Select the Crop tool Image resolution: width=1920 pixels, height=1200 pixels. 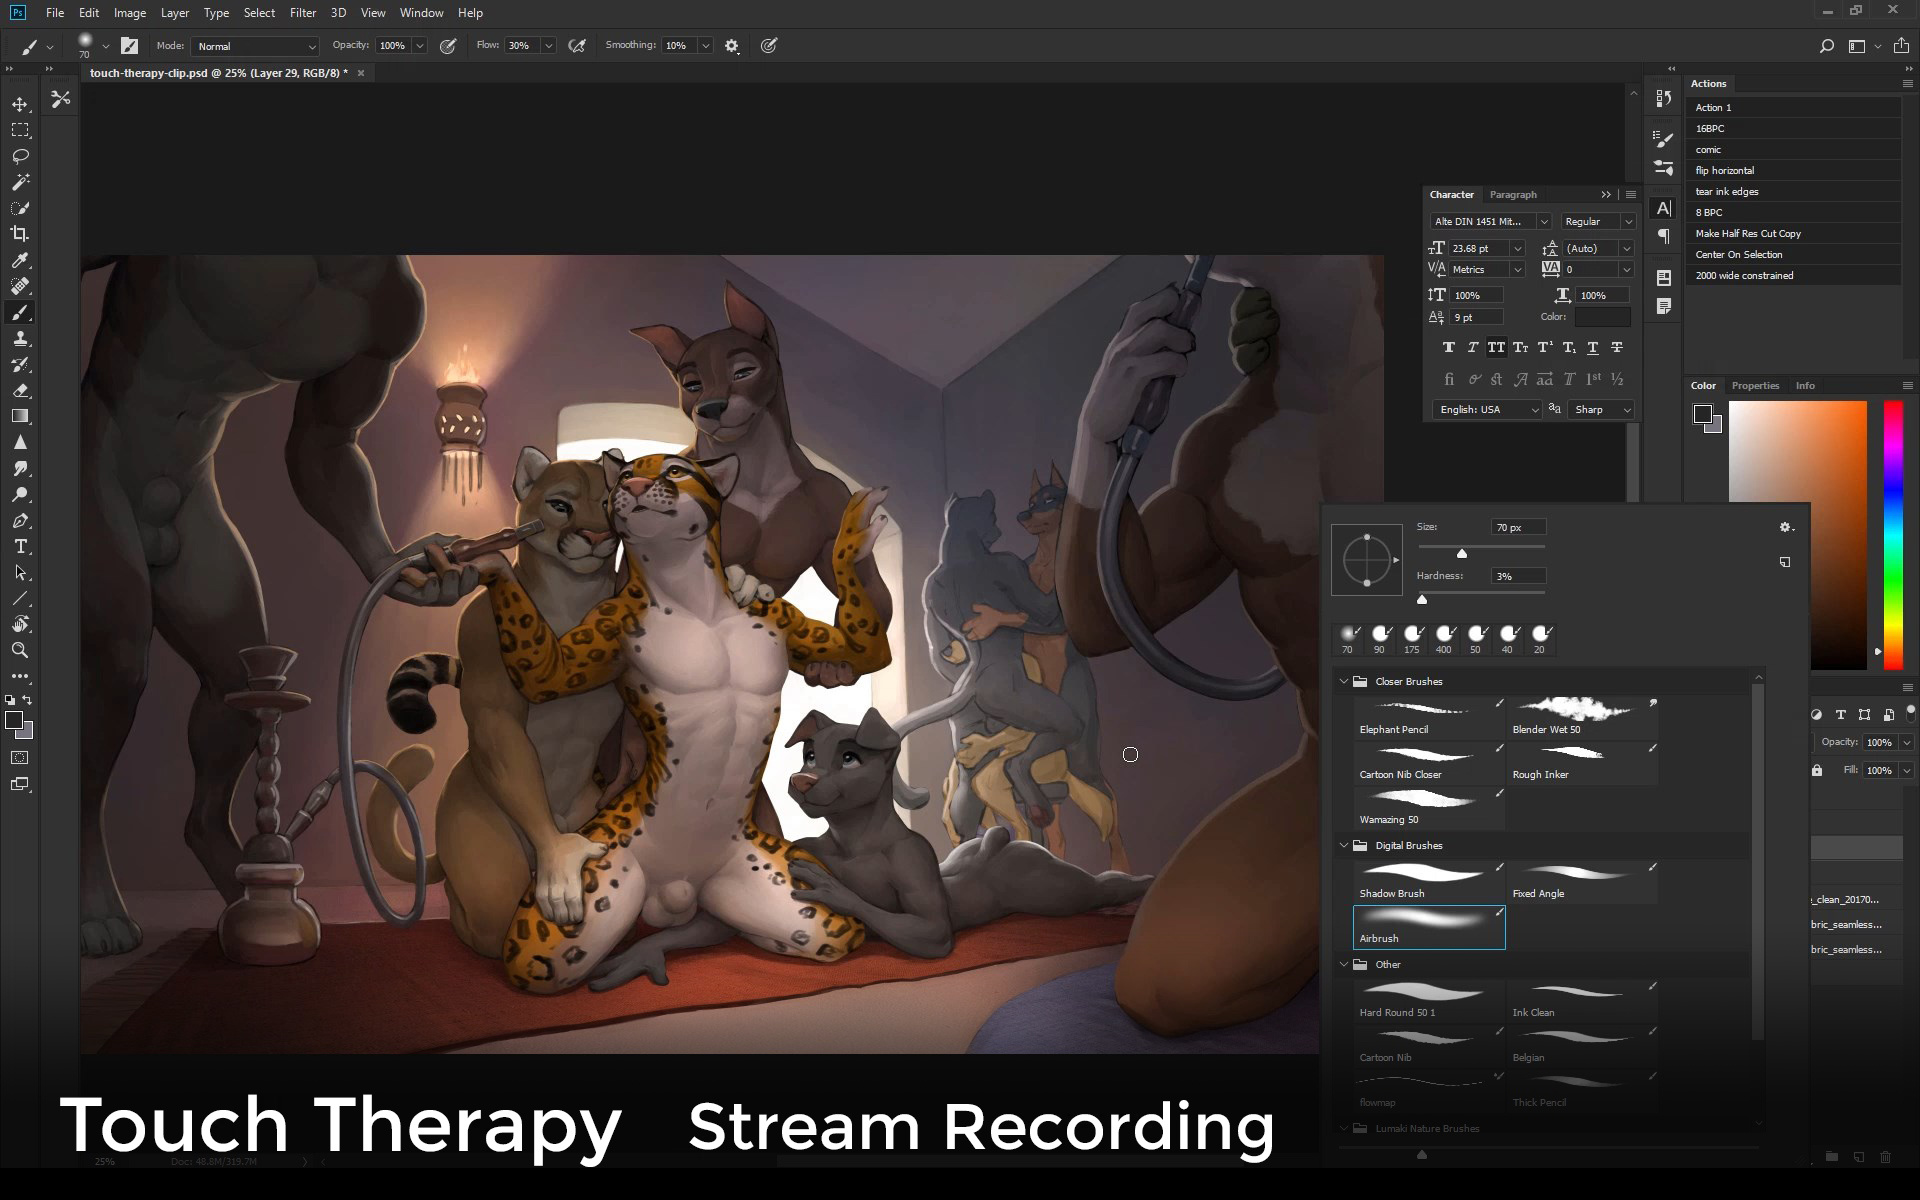20,234
